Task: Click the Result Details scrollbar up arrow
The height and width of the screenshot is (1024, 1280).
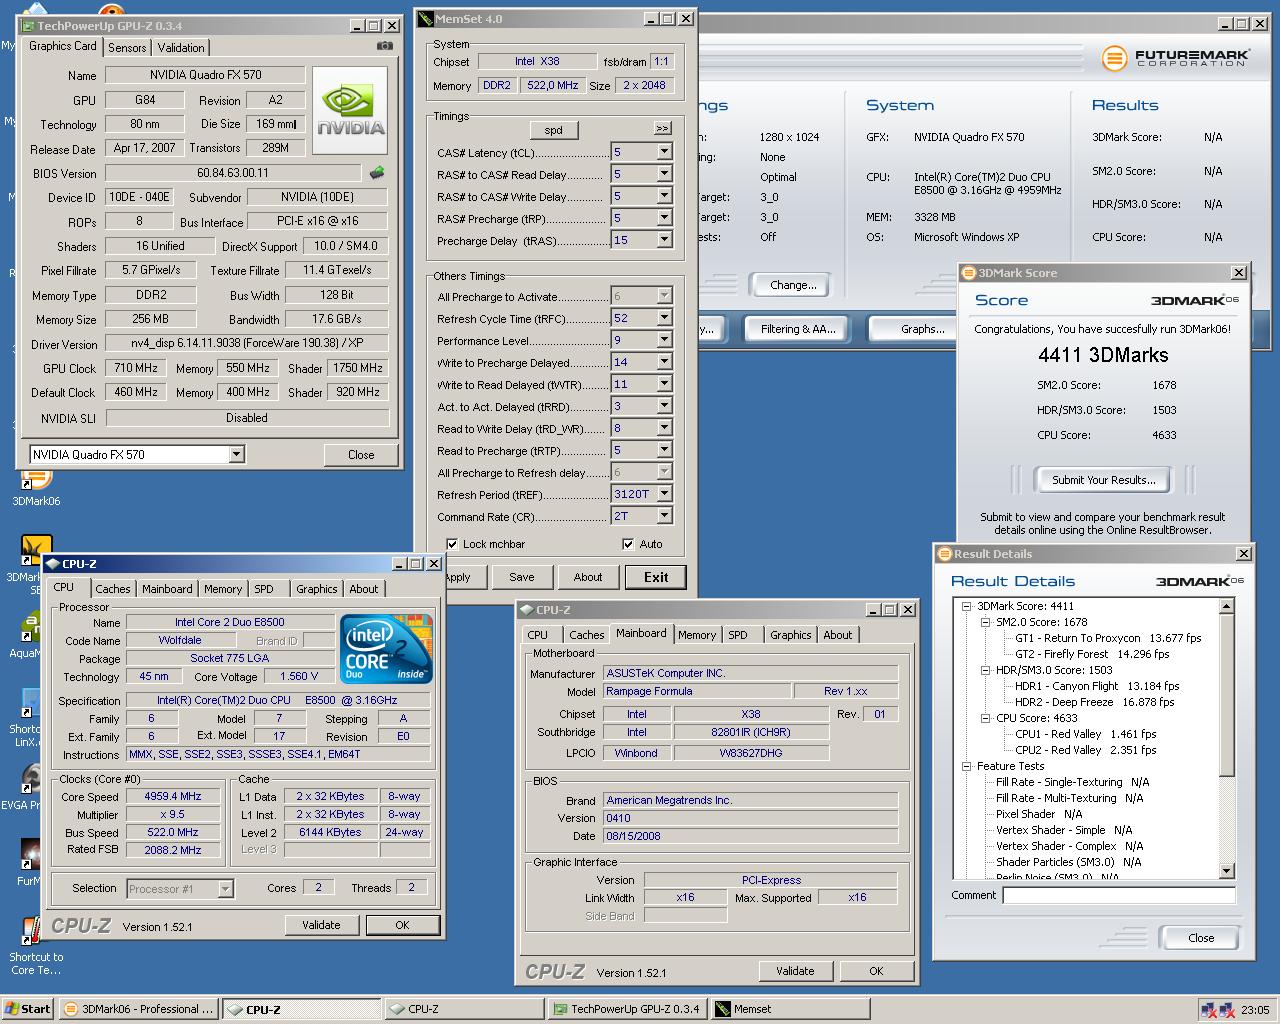Action: (x=1227, y=606)
